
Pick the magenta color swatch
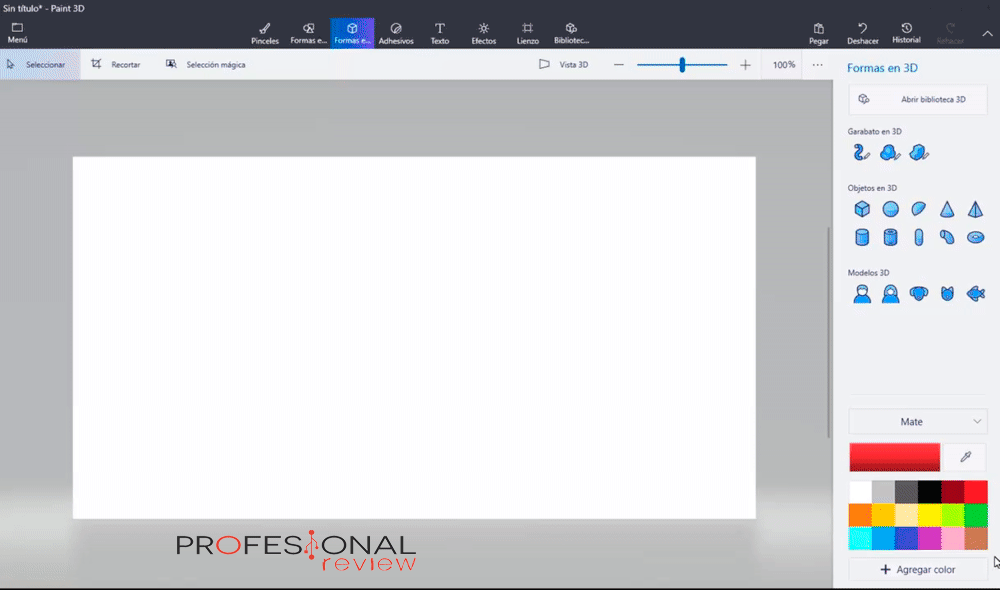click(x=929, y=538)
